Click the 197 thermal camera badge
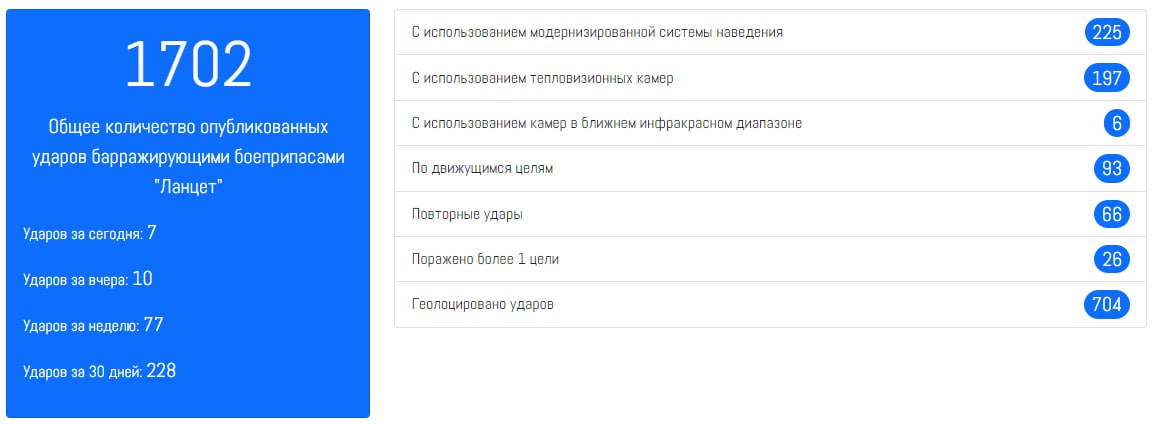This screenshot has width=1162, height=424. coord(1106,78)
